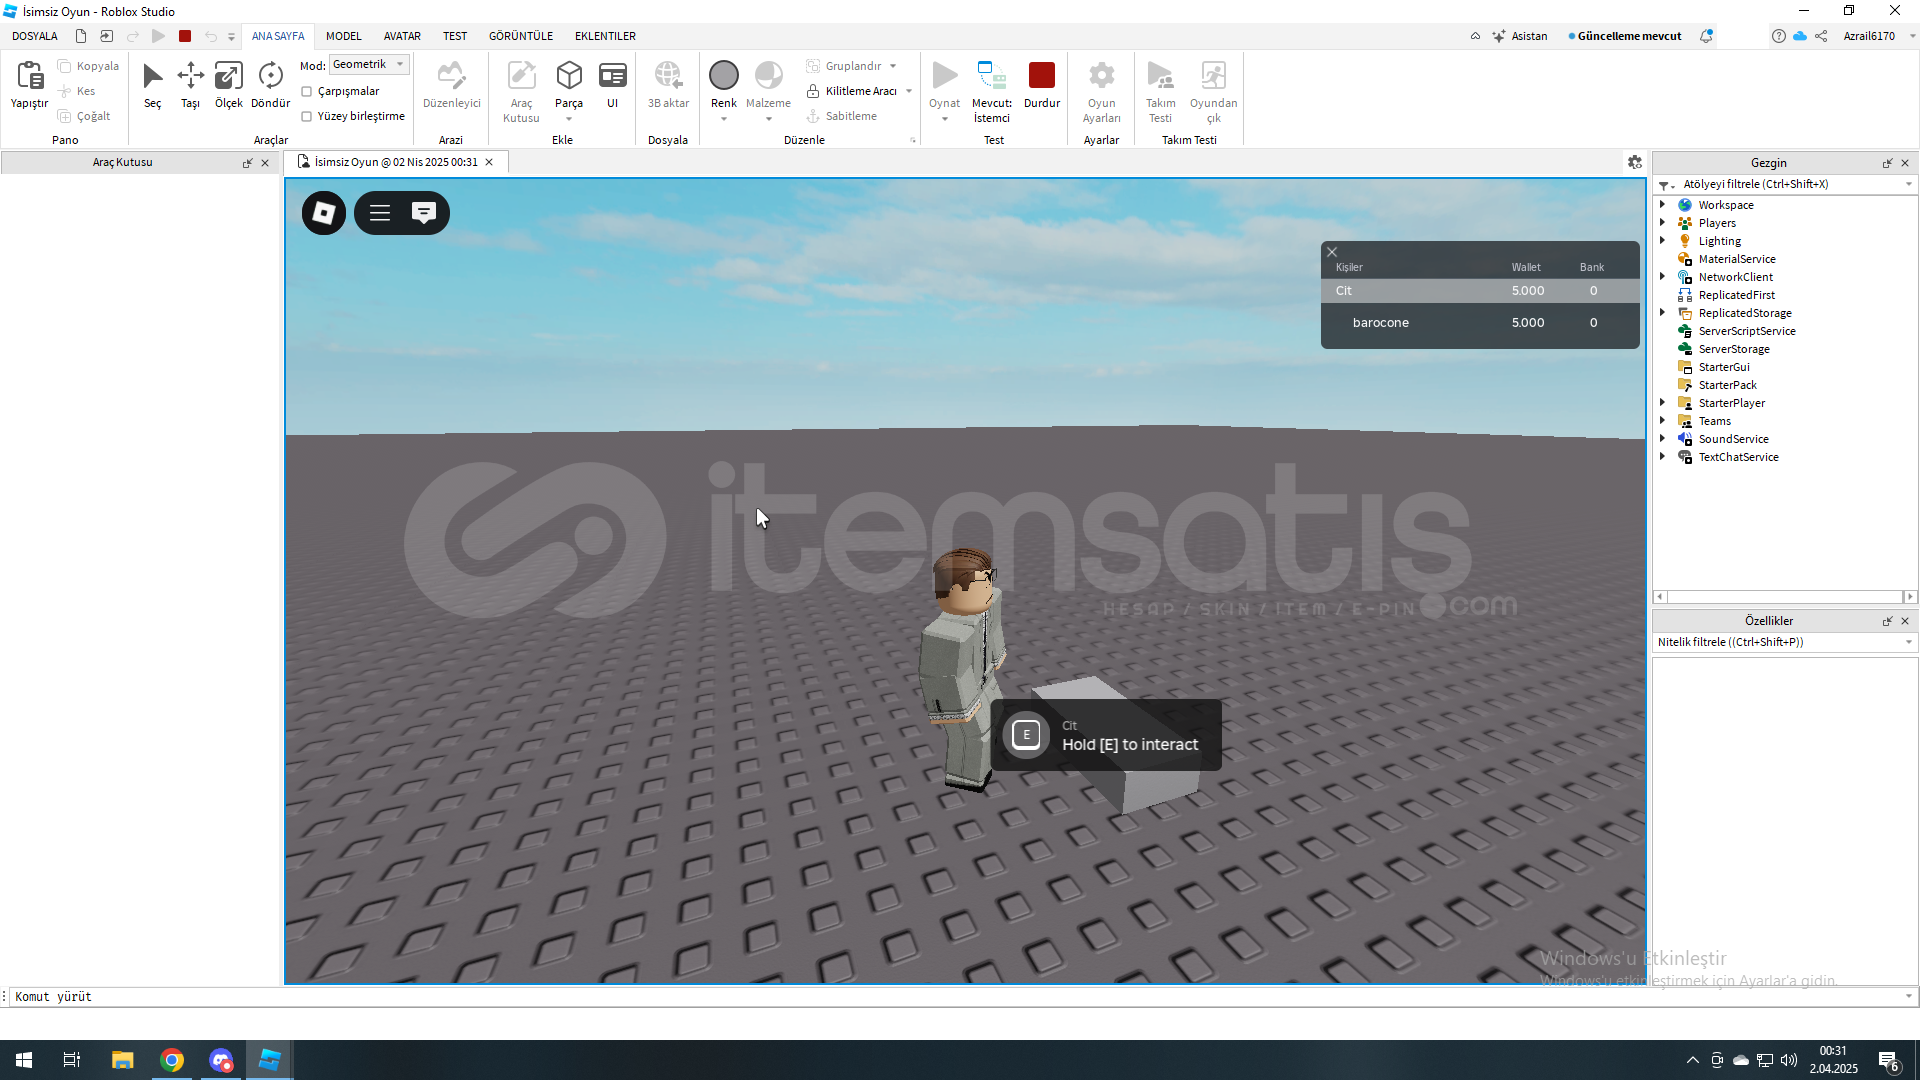Click the notifications bell icon
This screenshot has width=1920, height=1080.
1706,36
